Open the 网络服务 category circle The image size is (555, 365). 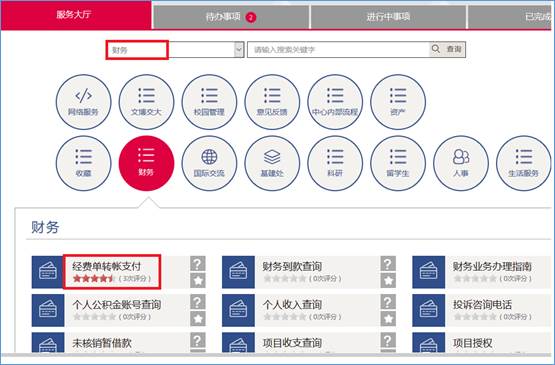[x=84, y=102]
